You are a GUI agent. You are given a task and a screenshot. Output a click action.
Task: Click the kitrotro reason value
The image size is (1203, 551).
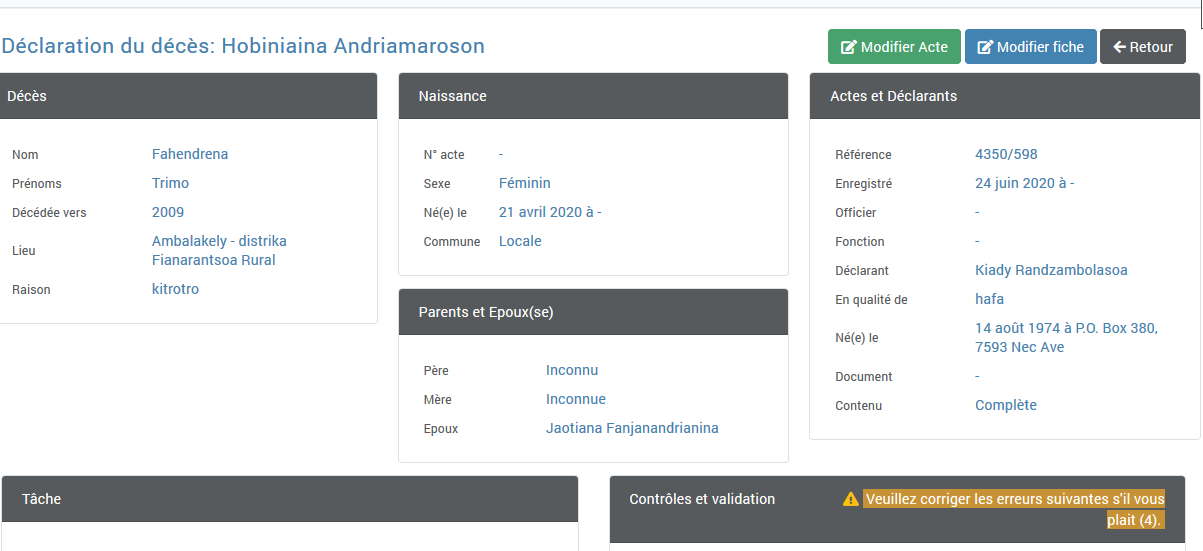tap(175, 289)
